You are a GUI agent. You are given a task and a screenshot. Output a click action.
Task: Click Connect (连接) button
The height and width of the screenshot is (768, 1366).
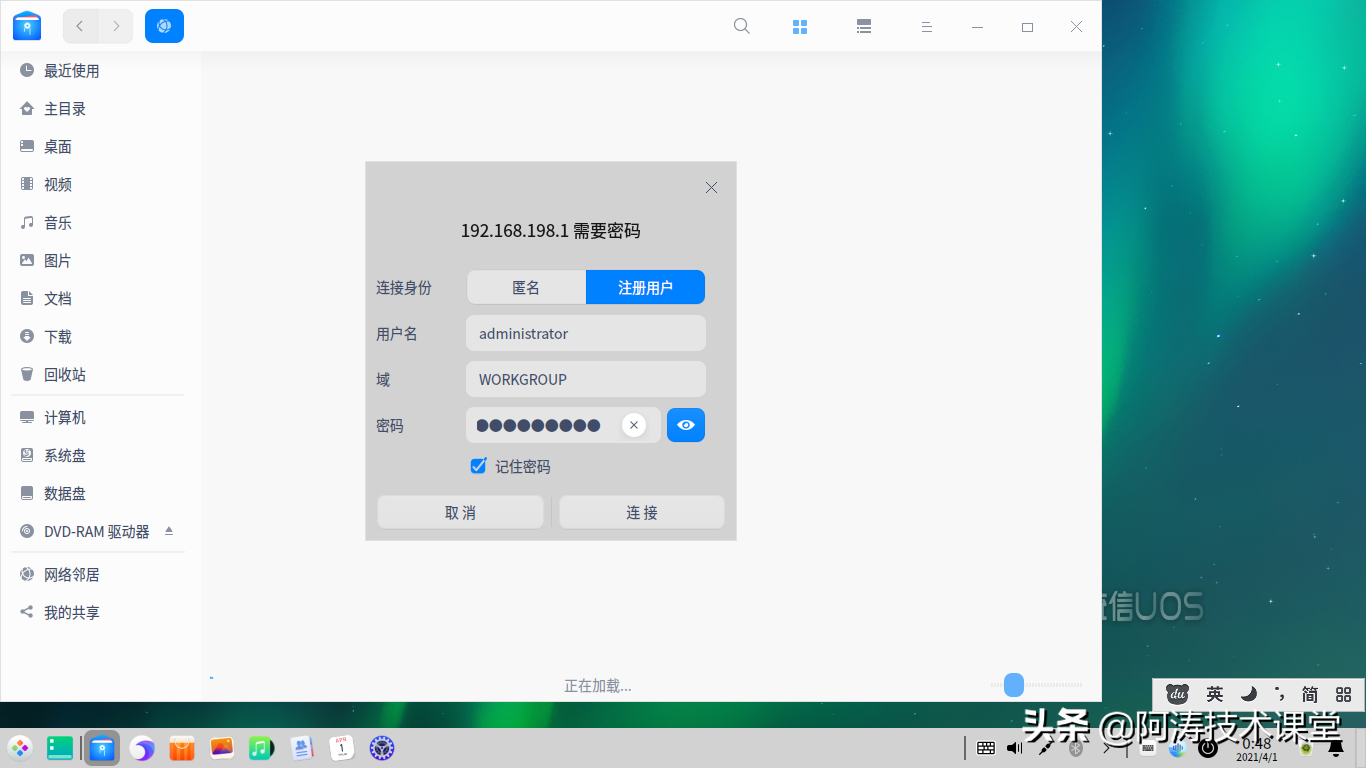click(x=642, y=512)
